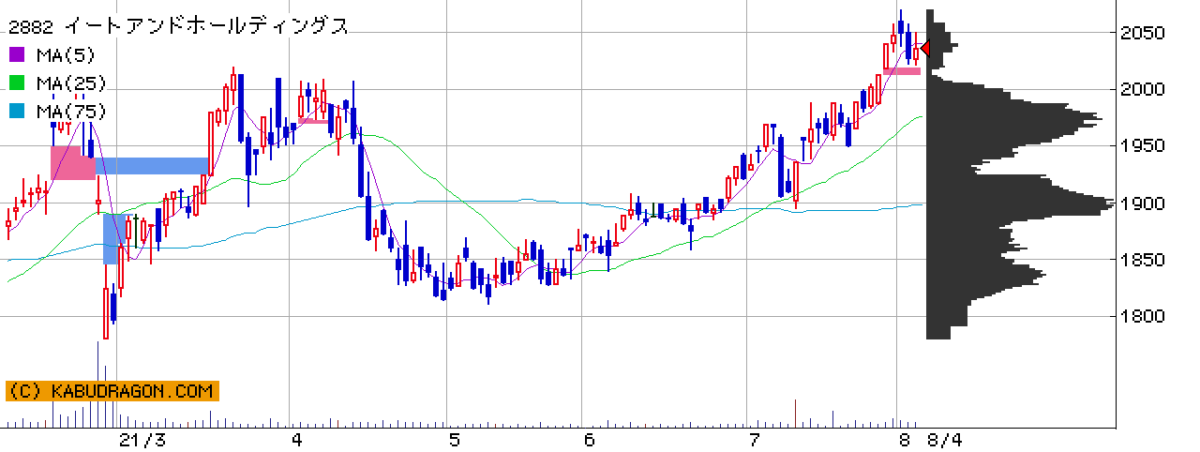
Task: Click the long blue gap zone rectangle
Action: 152,165
